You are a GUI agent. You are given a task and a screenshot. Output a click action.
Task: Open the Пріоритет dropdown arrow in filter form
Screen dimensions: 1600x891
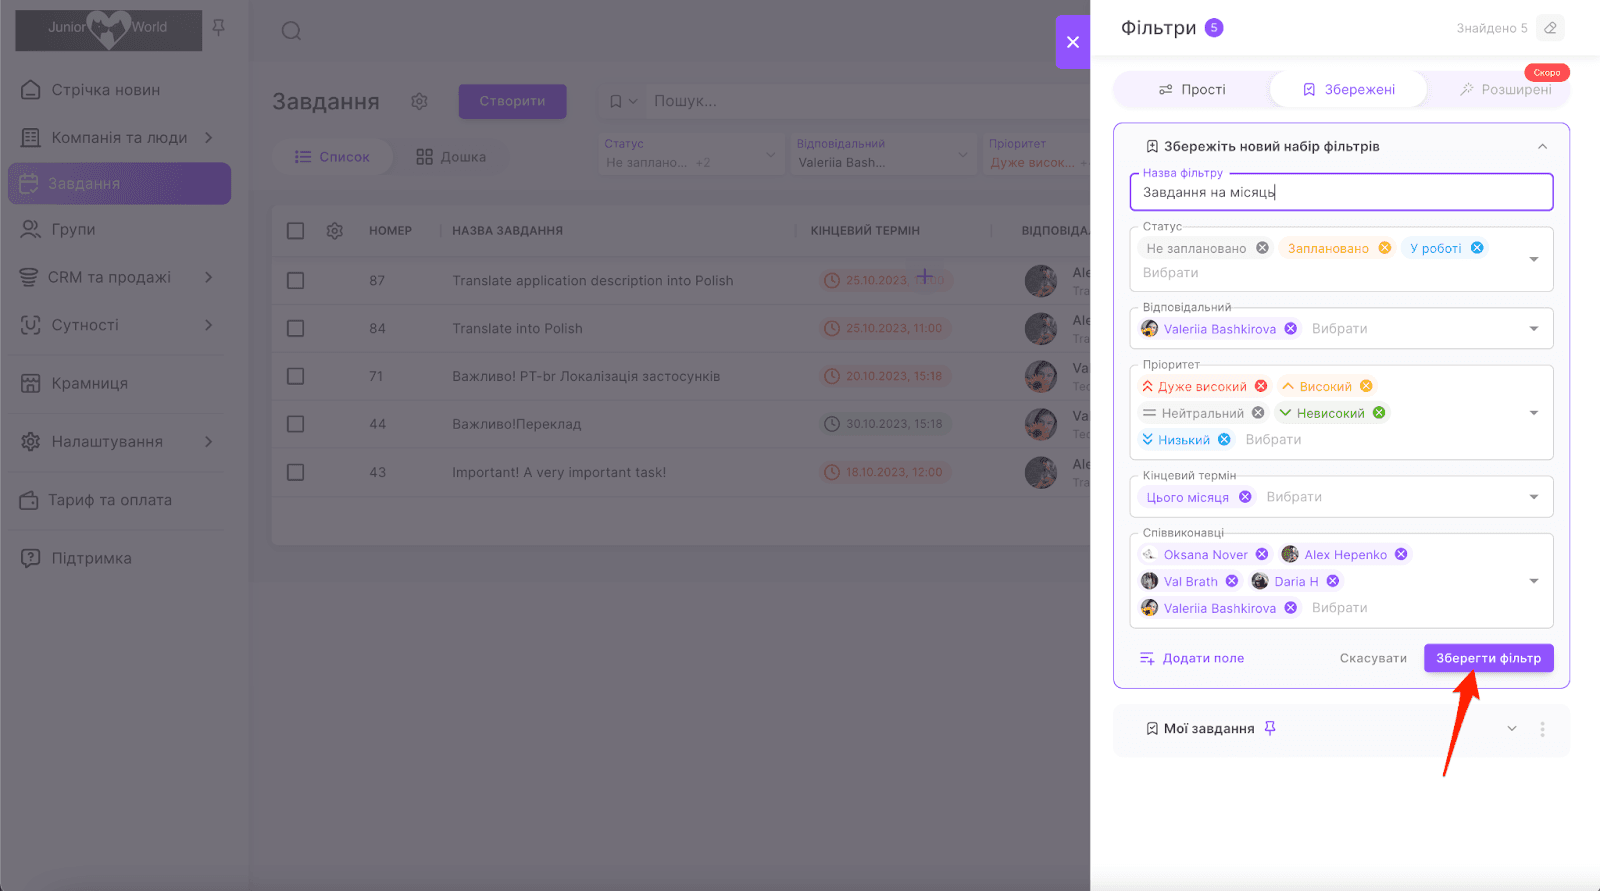tap(1534, 413)
